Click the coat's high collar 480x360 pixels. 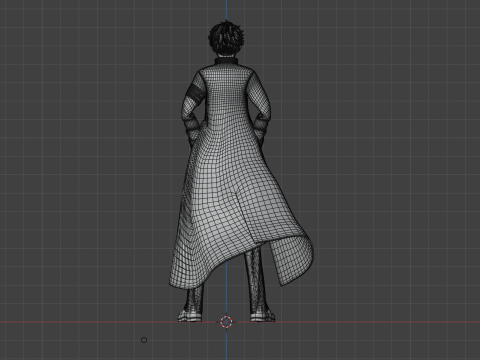(226, 62)
